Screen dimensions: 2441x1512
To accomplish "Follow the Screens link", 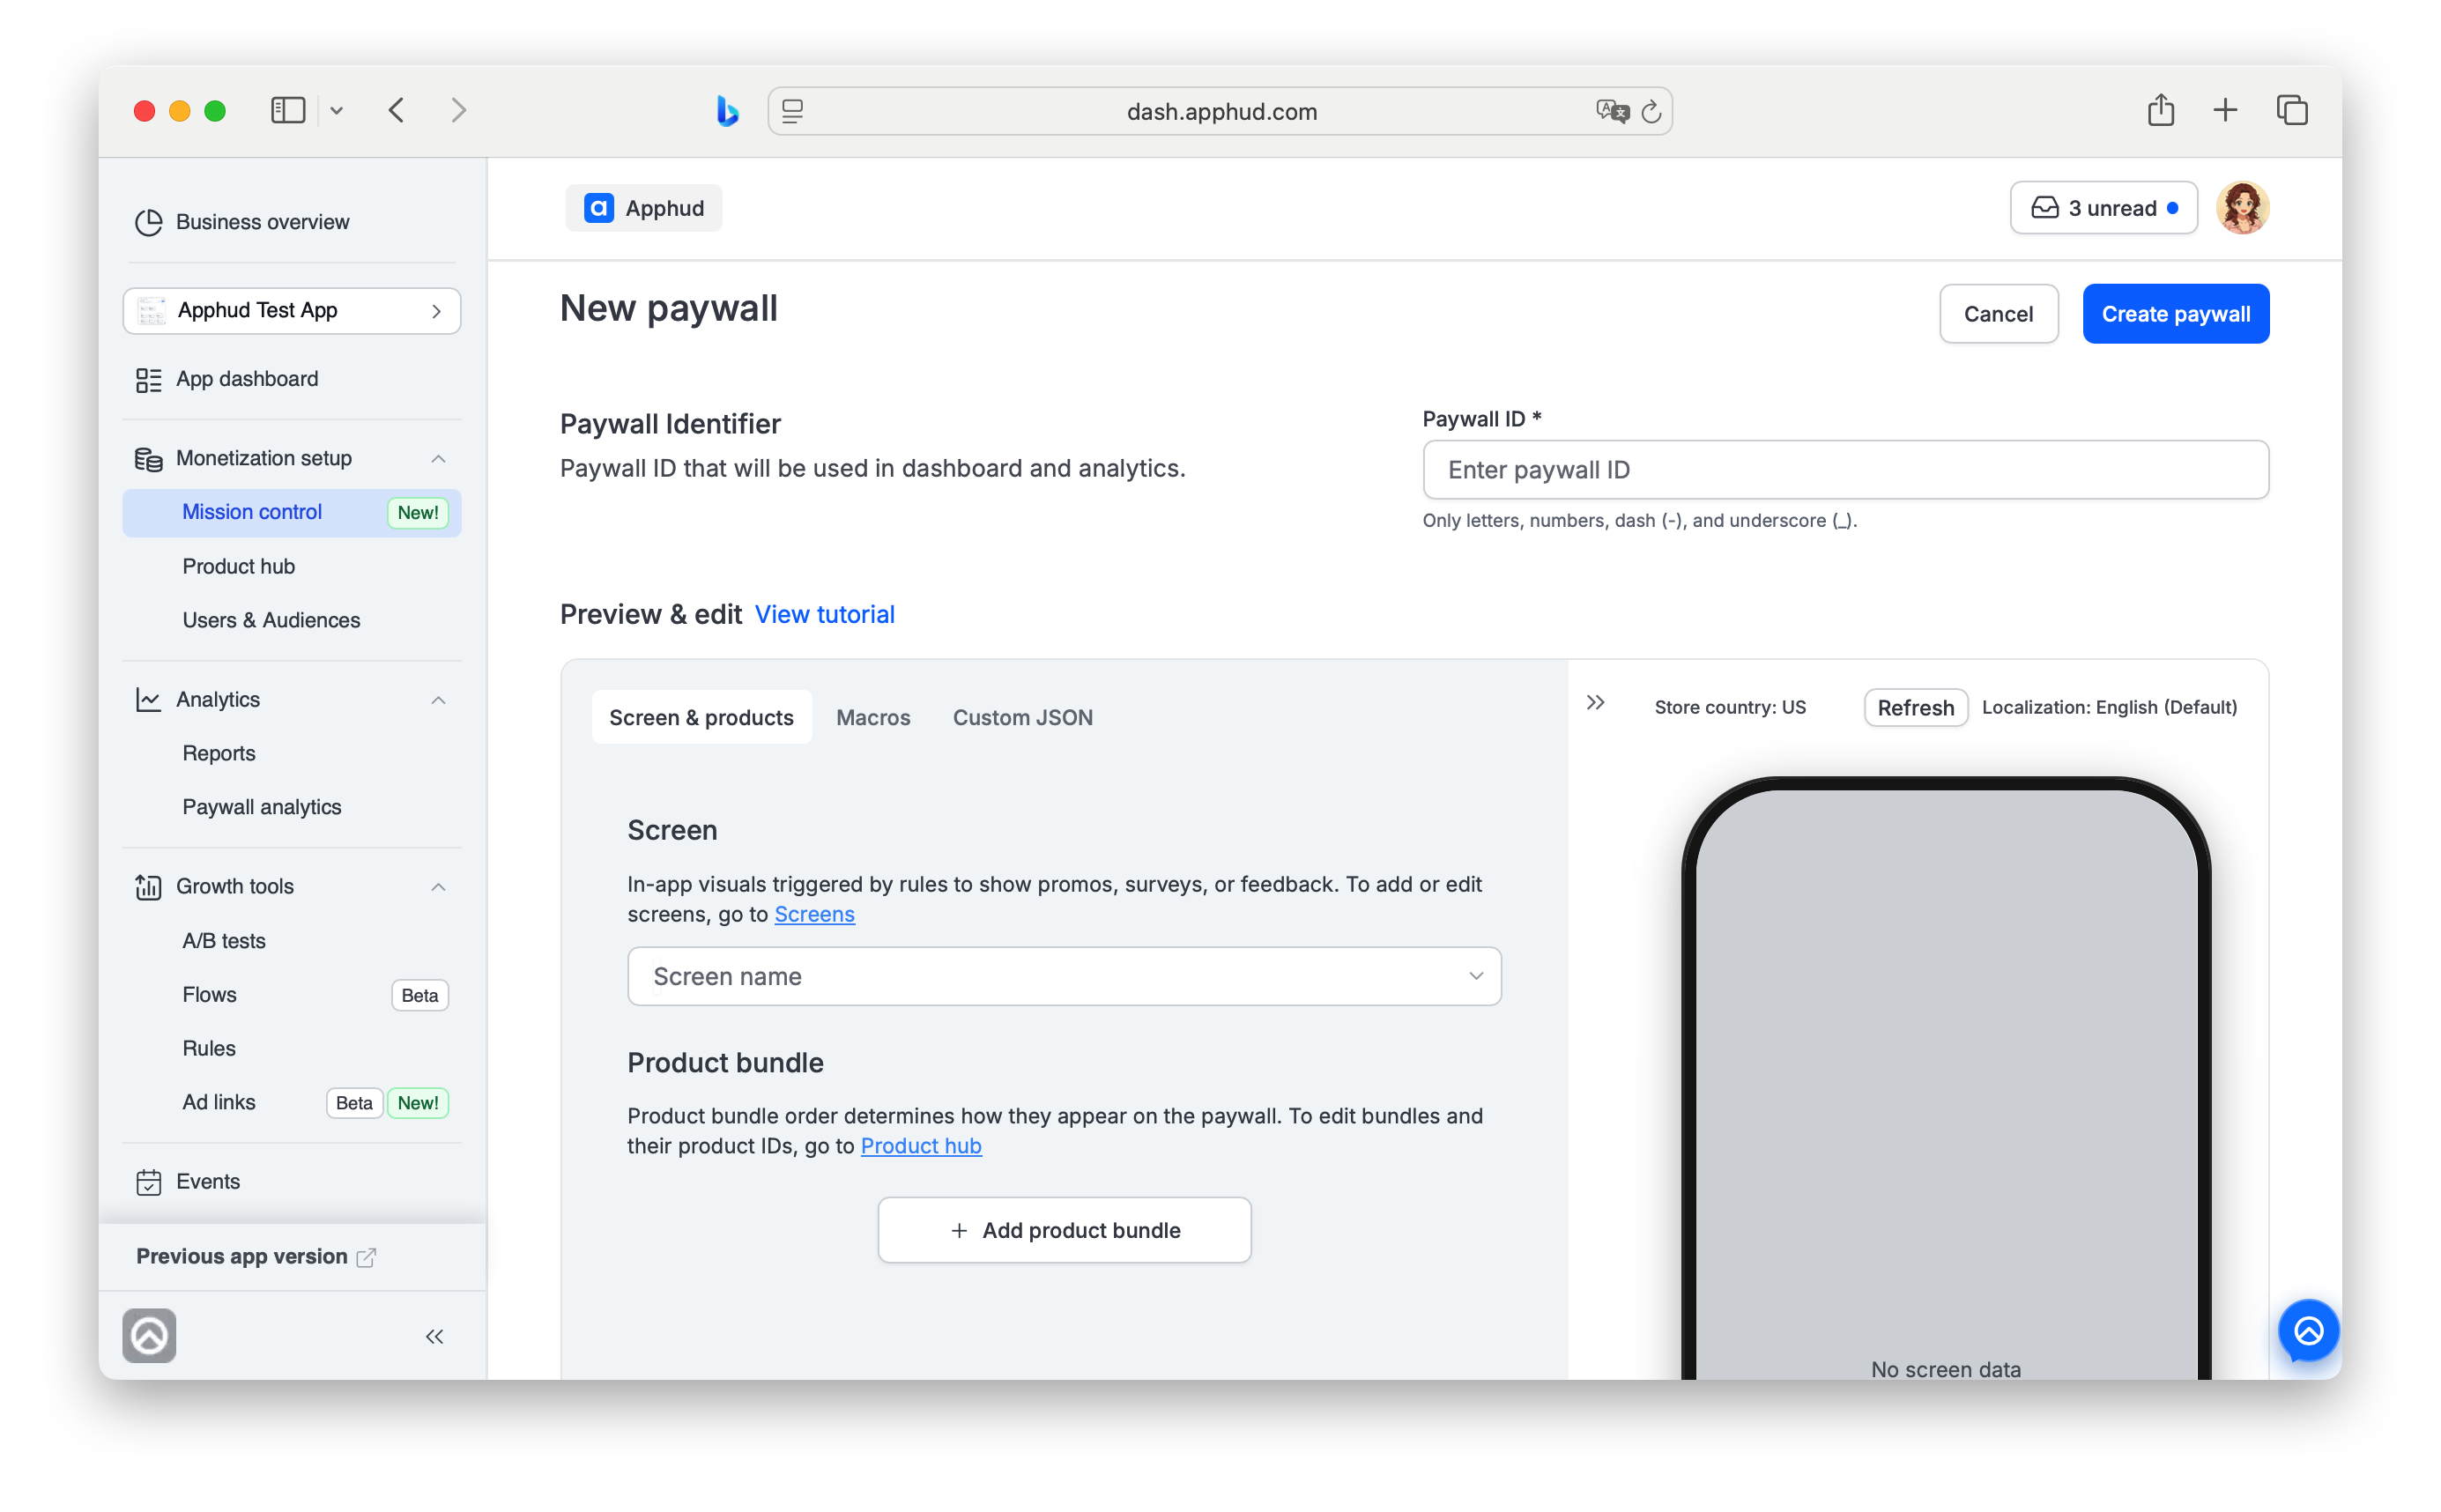I will [x=814, y=915].
